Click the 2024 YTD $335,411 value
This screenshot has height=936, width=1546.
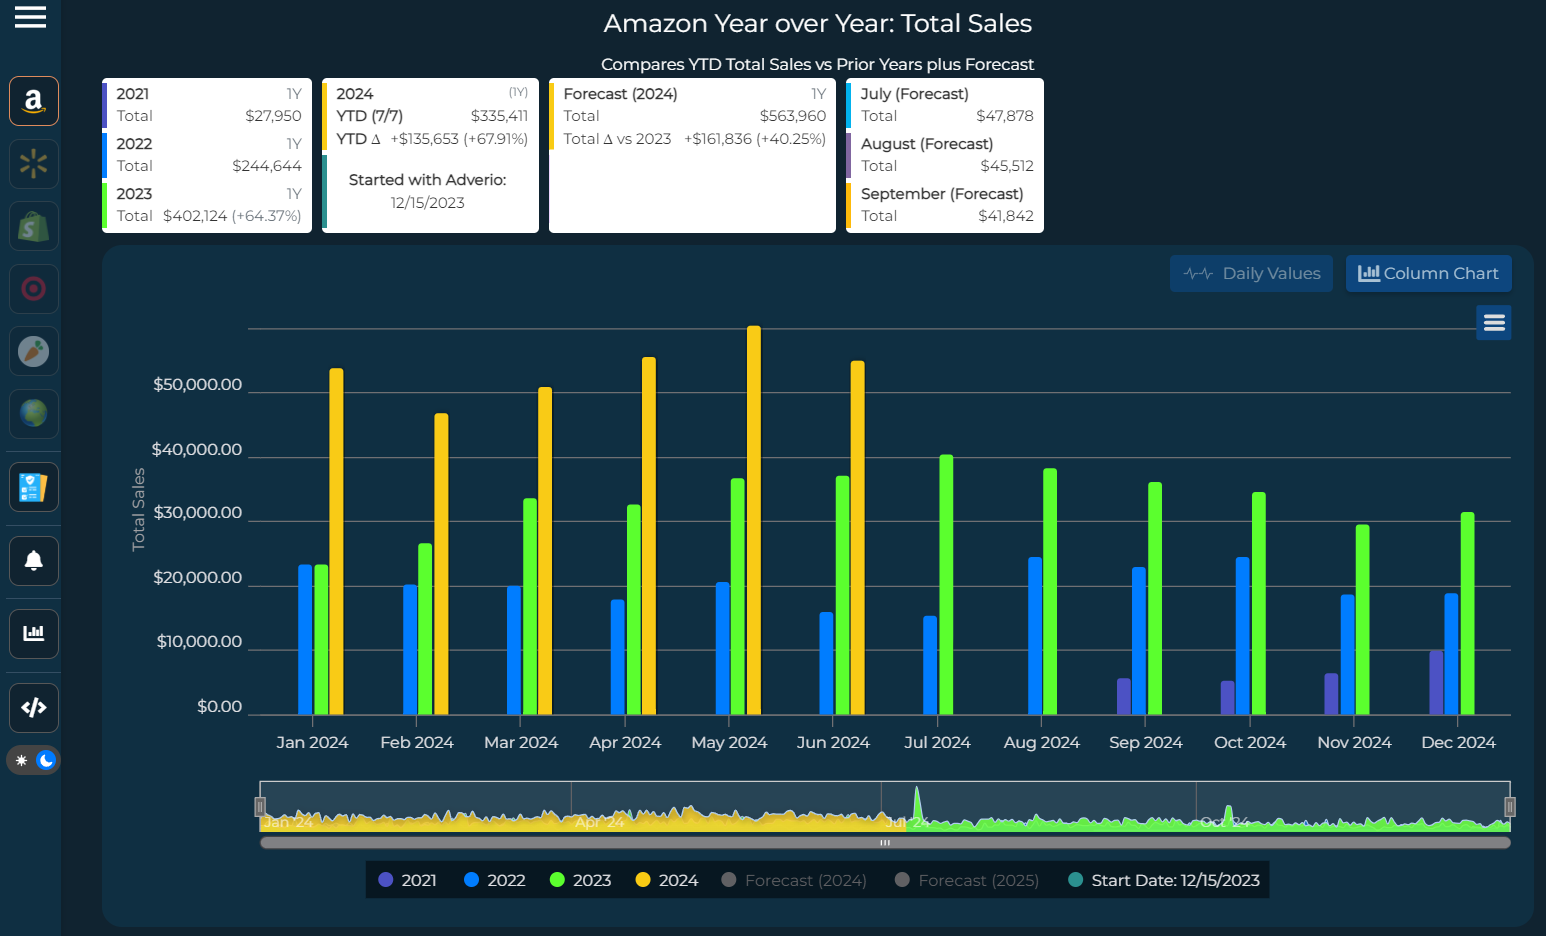[499, 116]
